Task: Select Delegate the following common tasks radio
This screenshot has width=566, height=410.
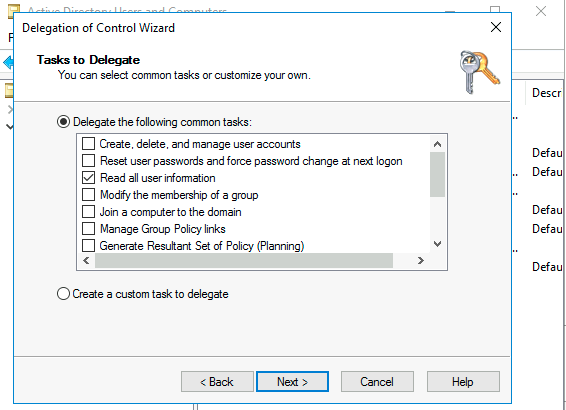Action: [63, 122]
